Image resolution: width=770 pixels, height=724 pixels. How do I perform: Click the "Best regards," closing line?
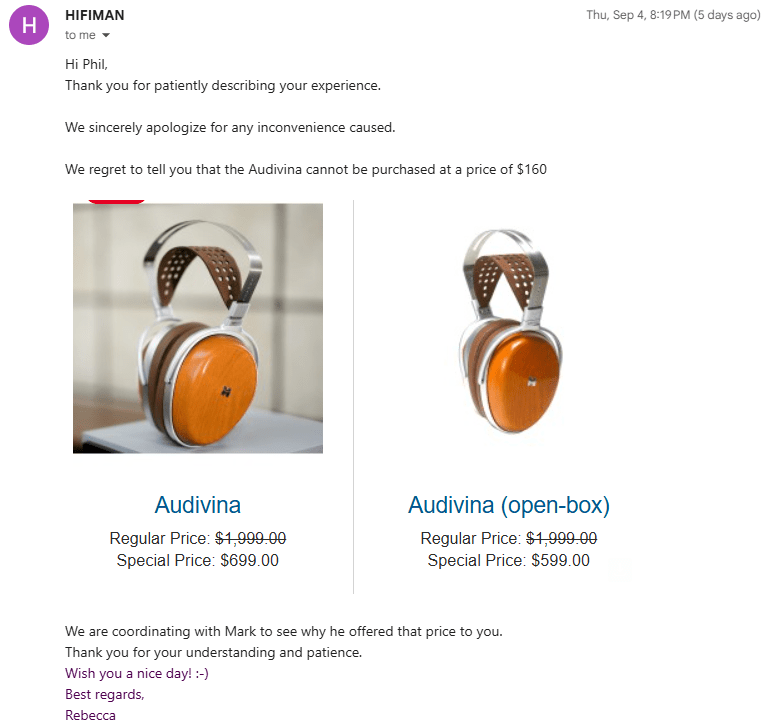click(x=105, y=695)
